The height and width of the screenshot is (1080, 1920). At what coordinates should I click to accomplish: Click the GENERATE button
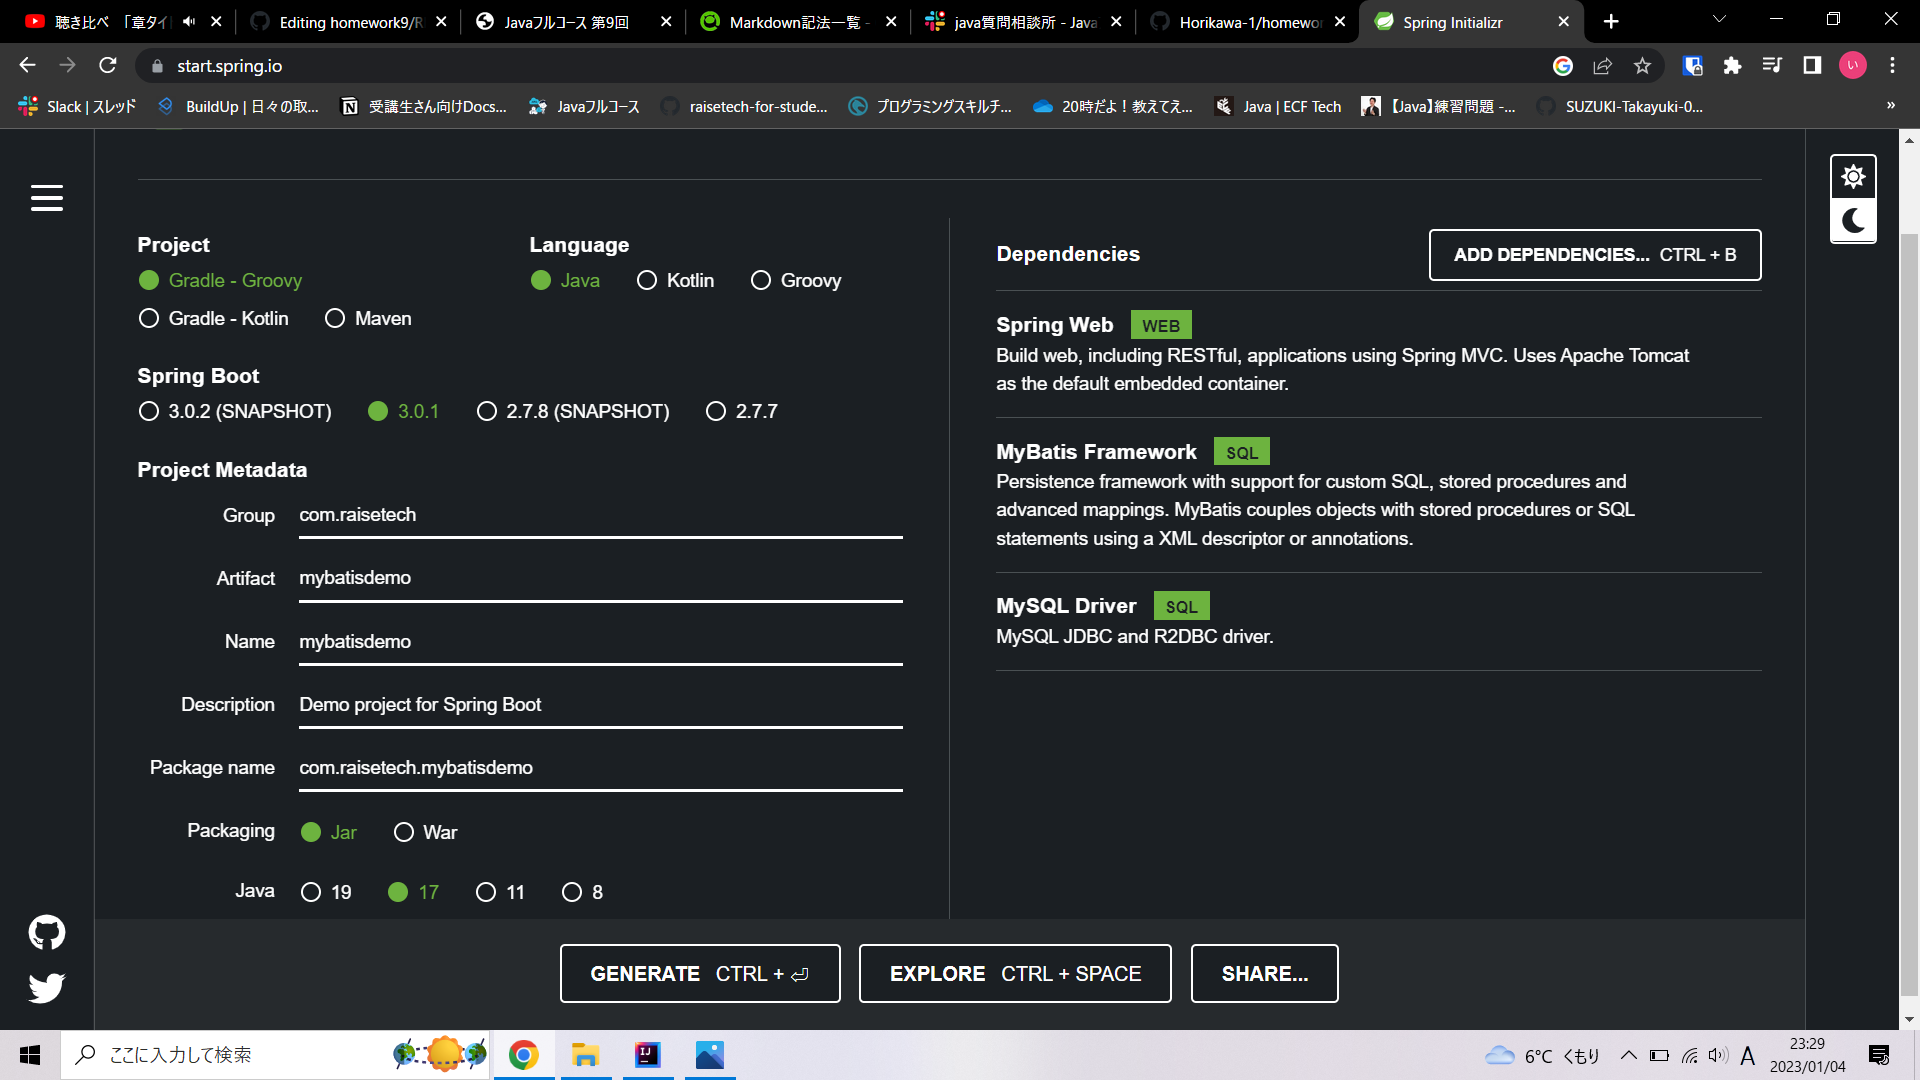tap(700, 973)
